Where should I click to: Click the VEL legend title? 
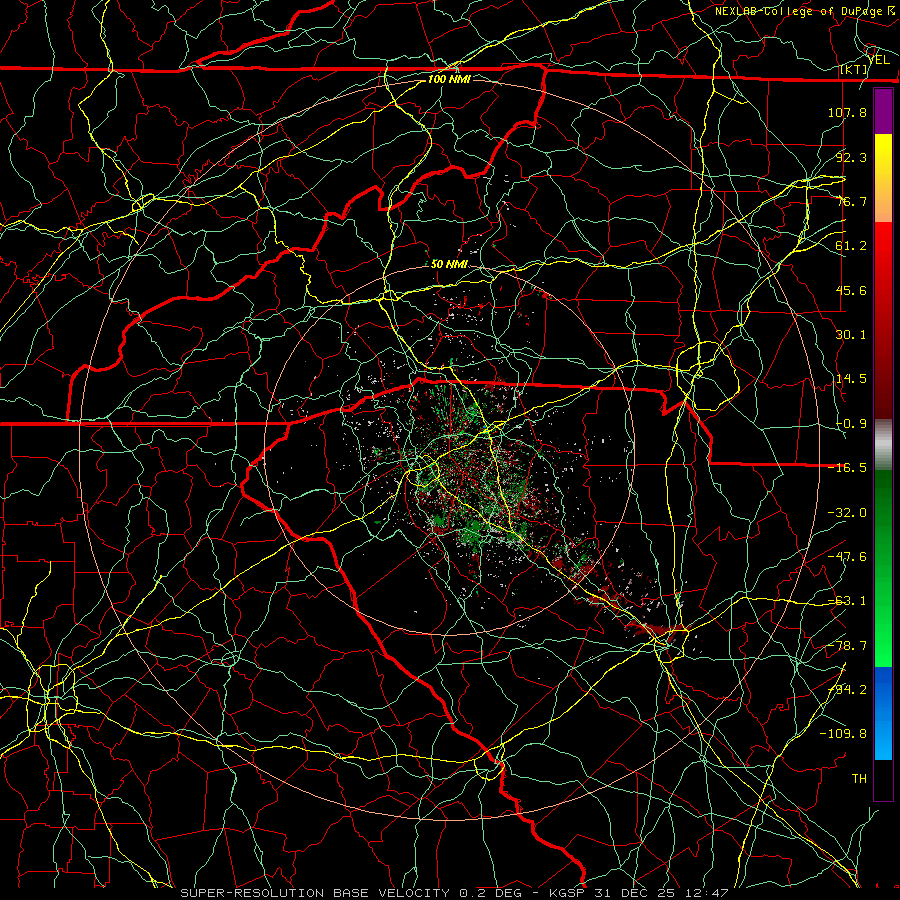[879, 60]
